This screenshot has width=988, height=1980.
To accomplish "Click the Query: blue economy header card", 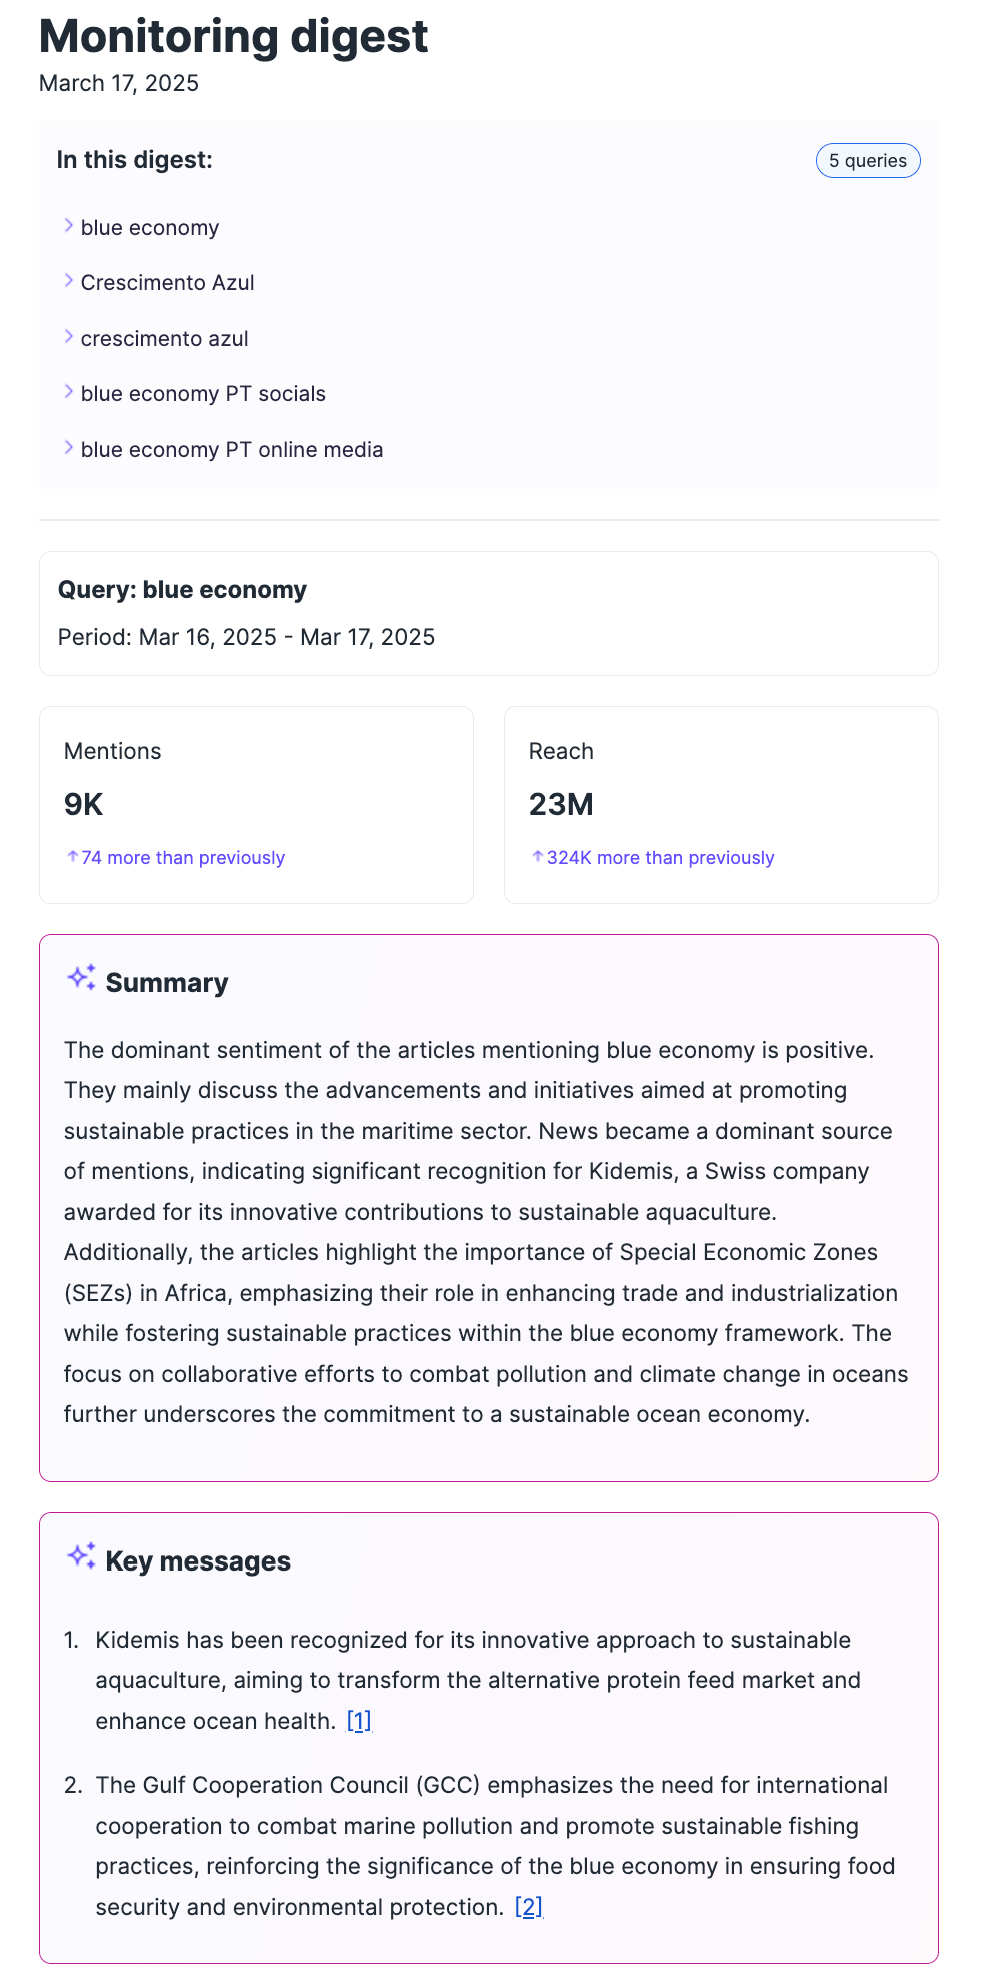I will tap(488, 613).
